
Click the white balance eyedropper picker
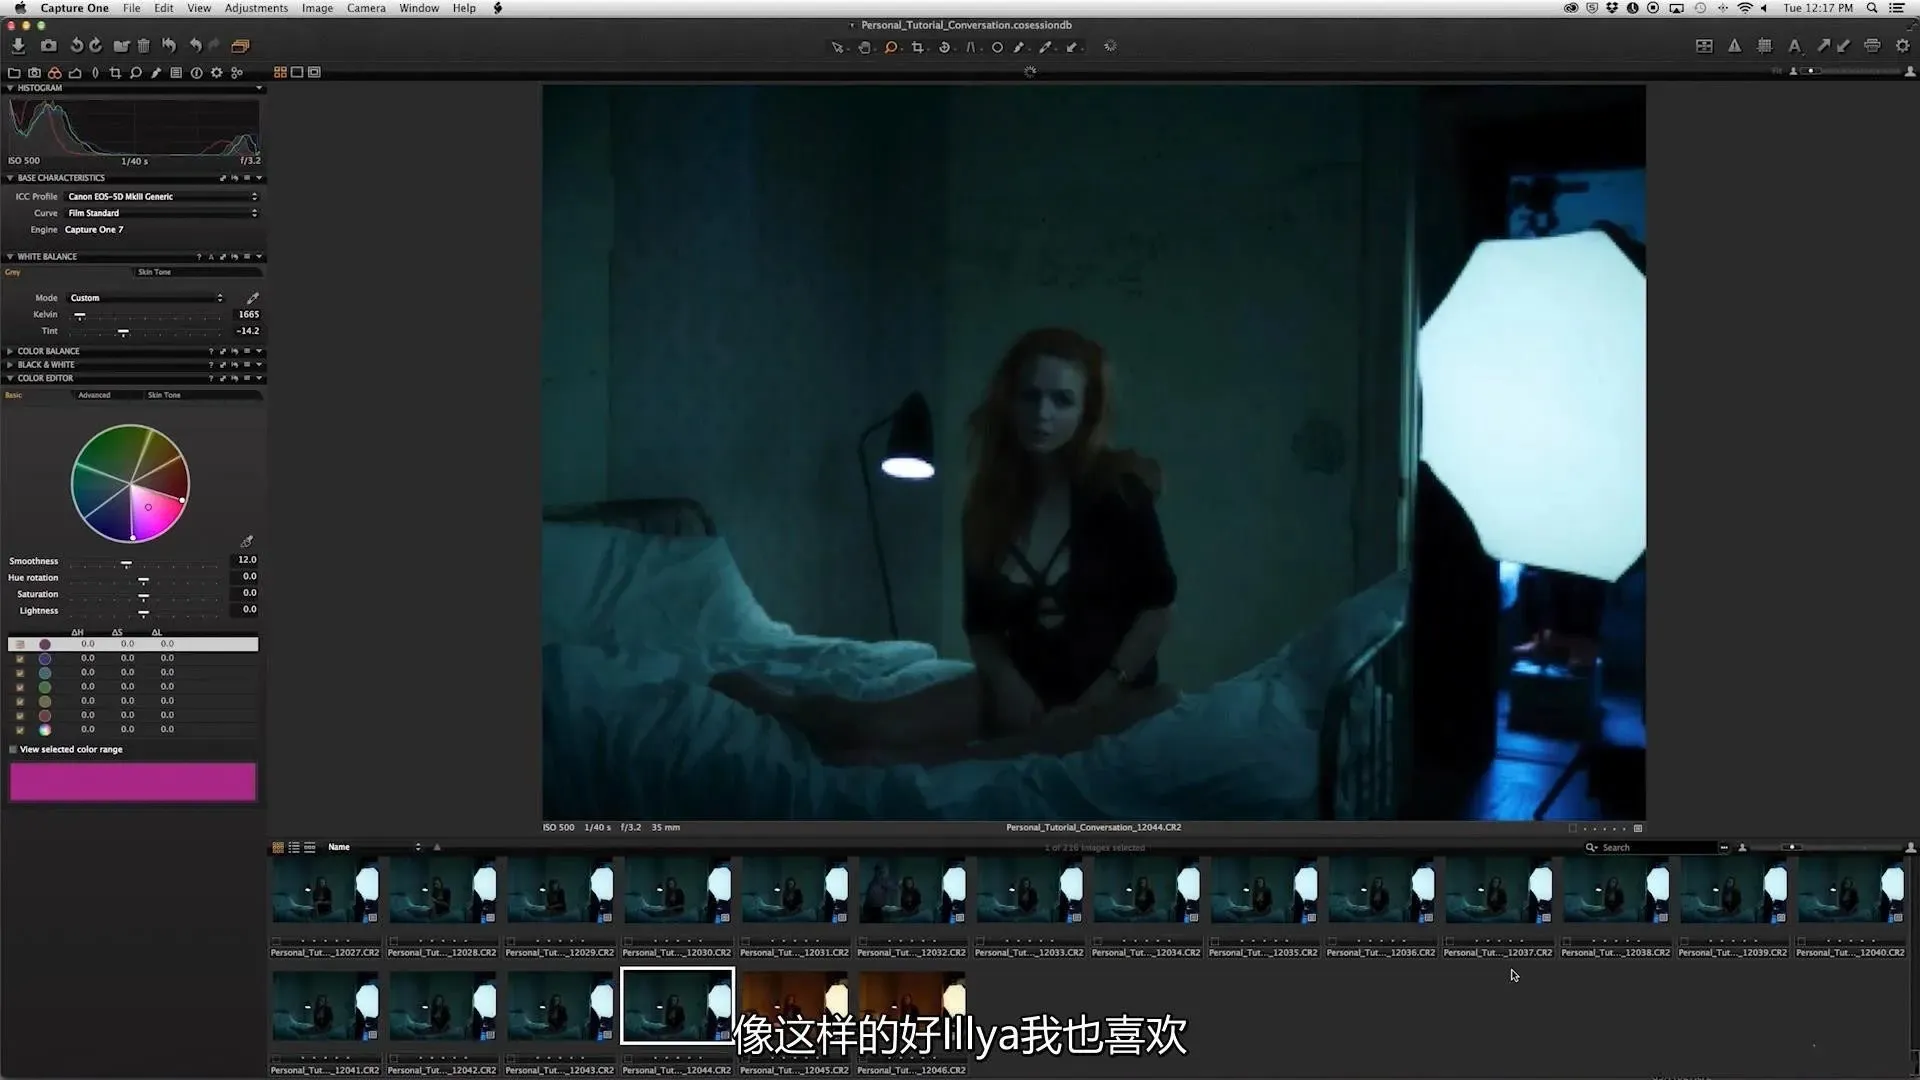point(253,298)
